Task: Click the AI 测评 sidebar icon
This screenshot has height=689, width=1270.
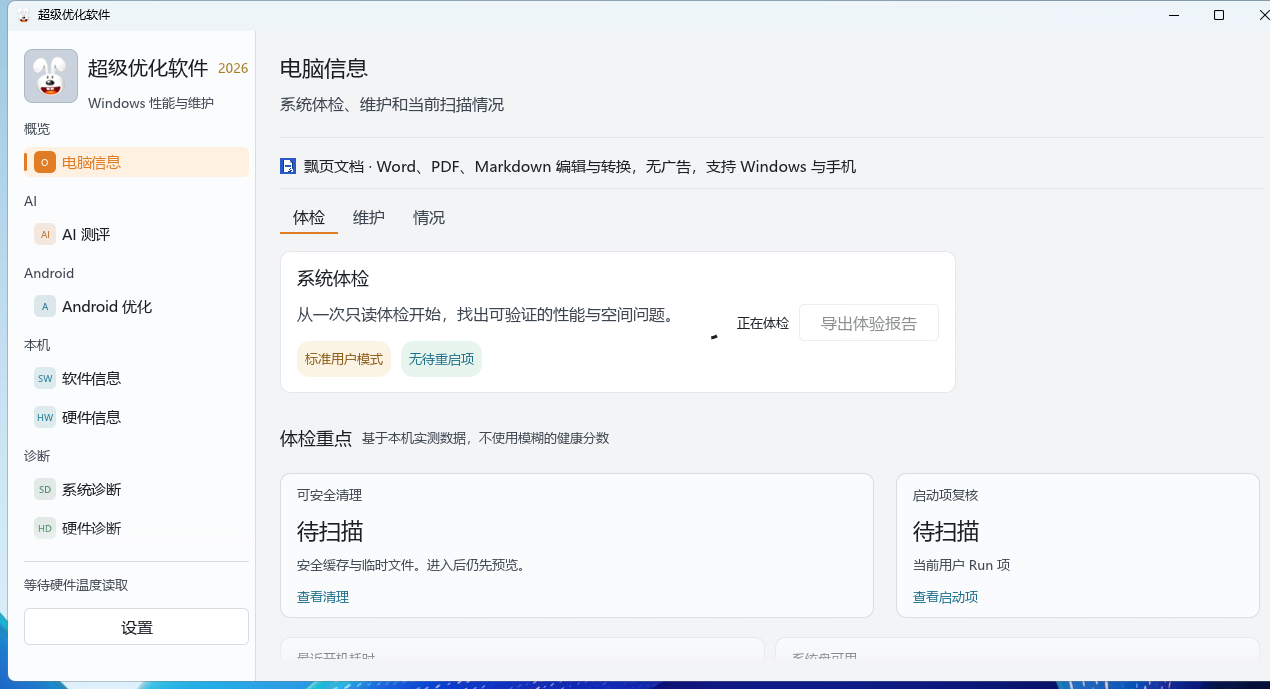Action: [x=45, y=234]
